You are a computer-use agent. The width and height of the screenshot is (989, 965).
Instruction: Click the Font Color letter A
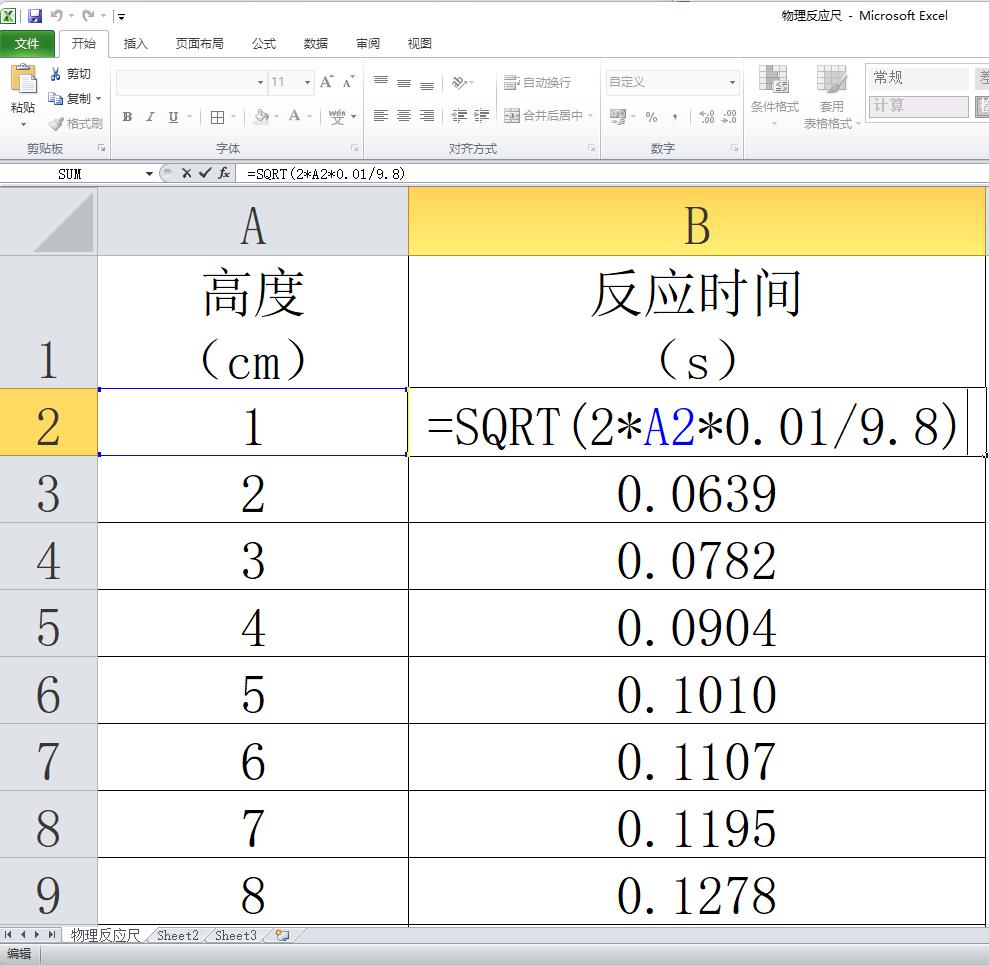pos(294,116)
